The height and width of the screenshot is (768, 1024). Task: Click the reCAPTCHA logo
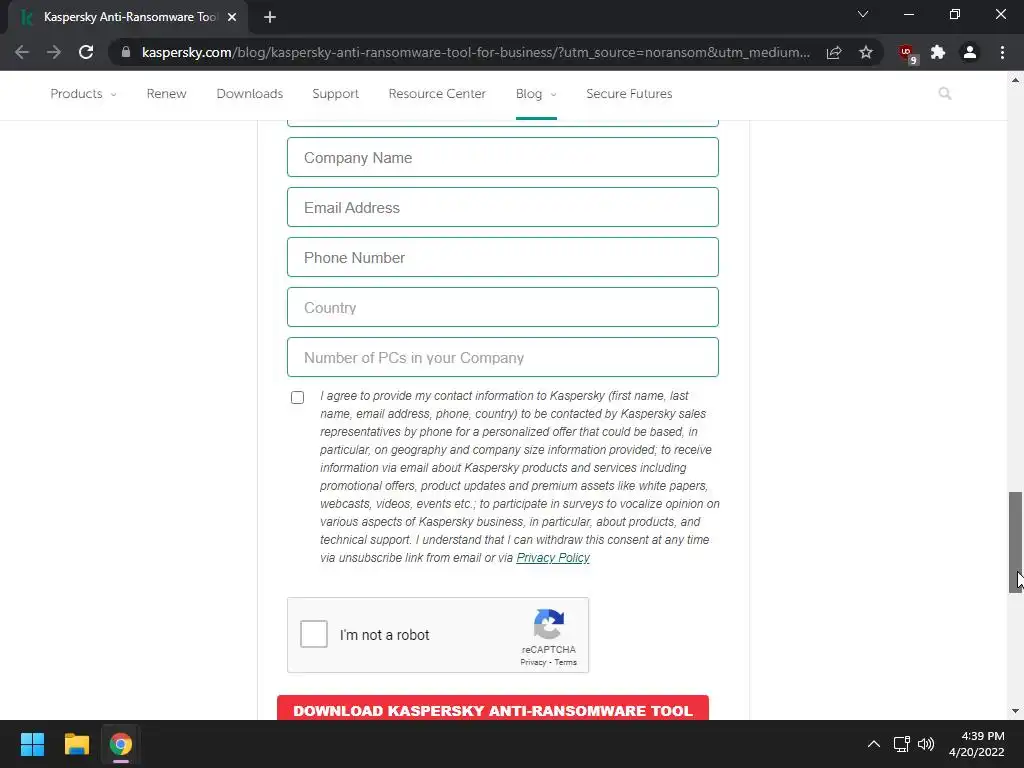tap(549, 624)
